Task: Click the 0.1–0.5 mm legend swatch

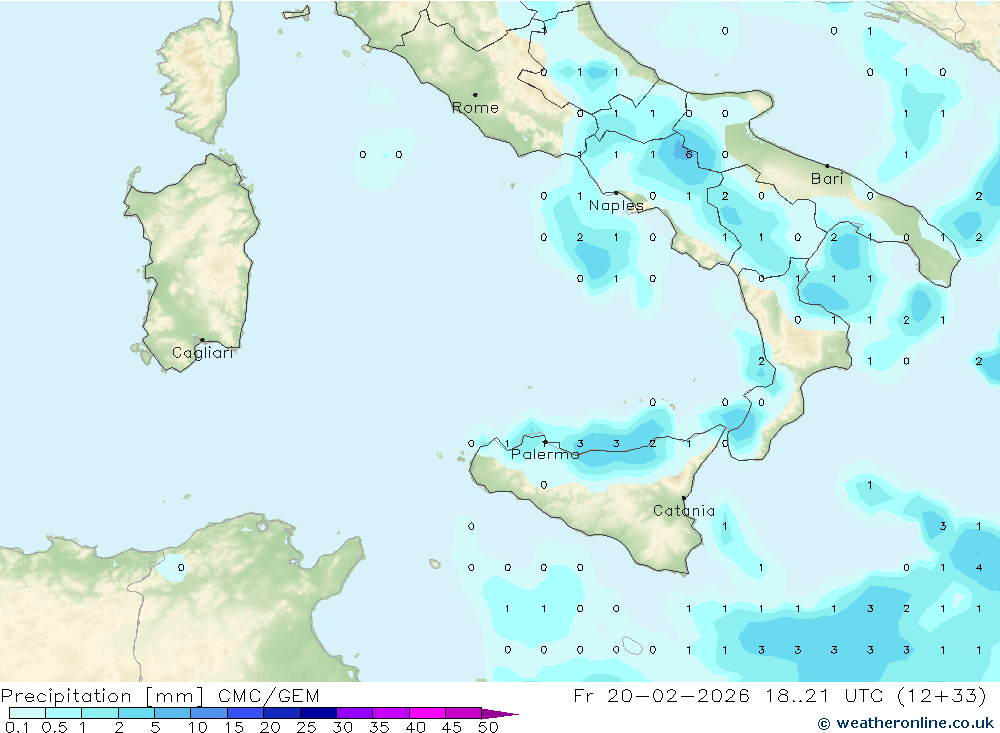Action: coord(27,713)
